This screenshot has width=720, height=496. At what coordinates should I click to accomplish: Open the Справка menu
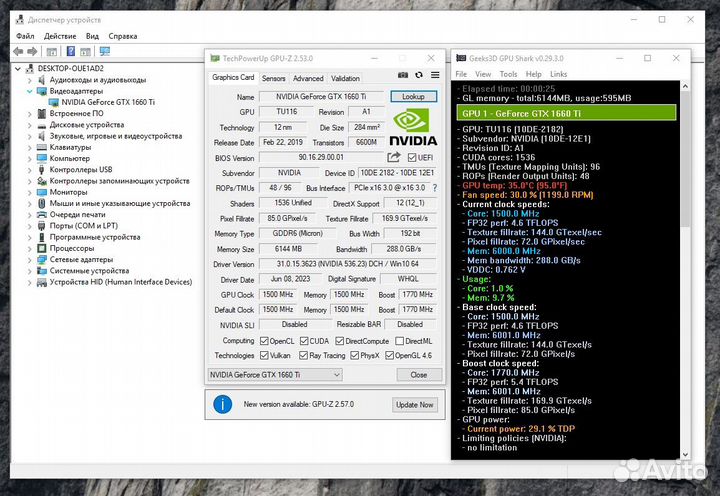(123, 36)
